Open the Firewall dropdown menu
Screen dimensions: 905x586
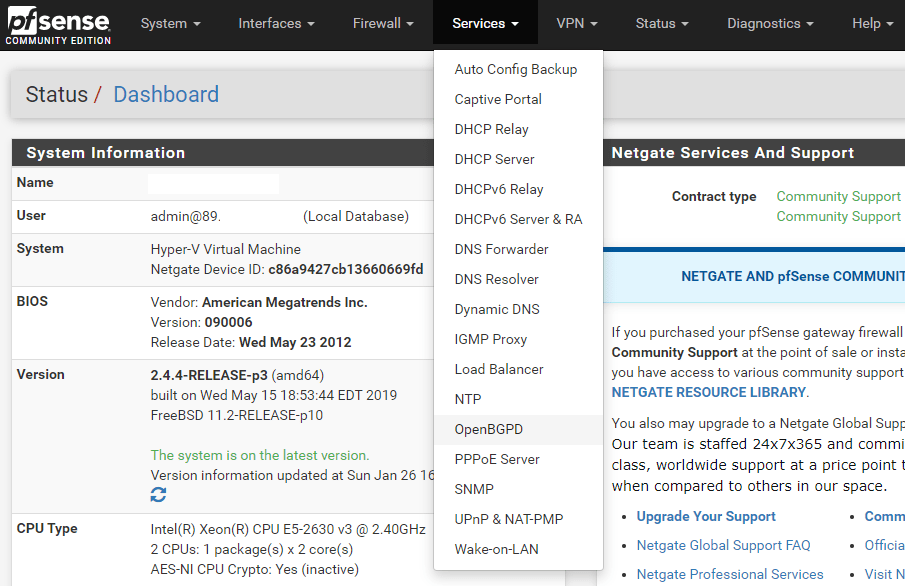coord(383,24)
